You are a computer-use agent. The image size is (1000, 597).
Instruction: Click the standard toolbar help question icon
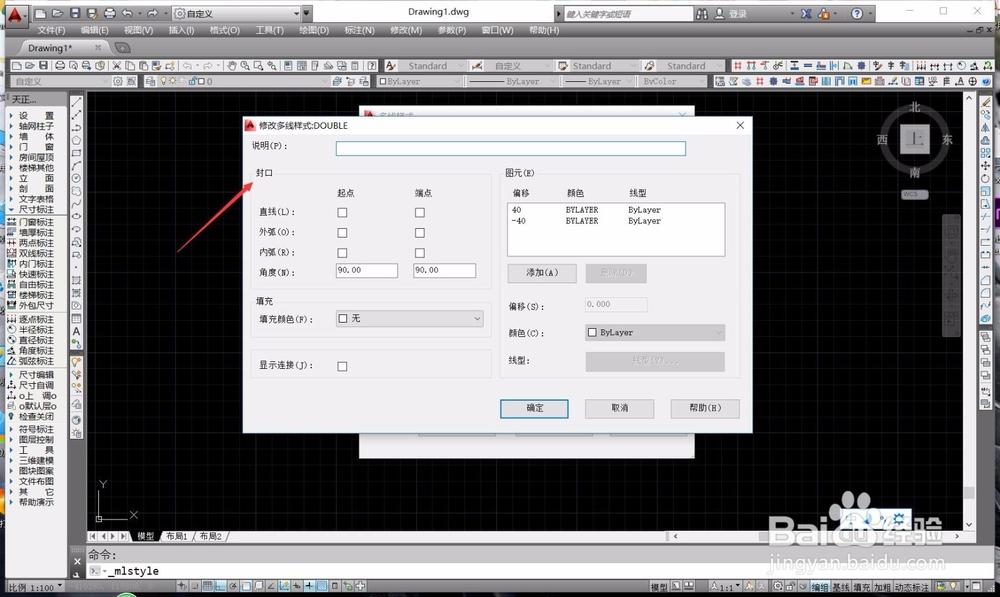372,66
